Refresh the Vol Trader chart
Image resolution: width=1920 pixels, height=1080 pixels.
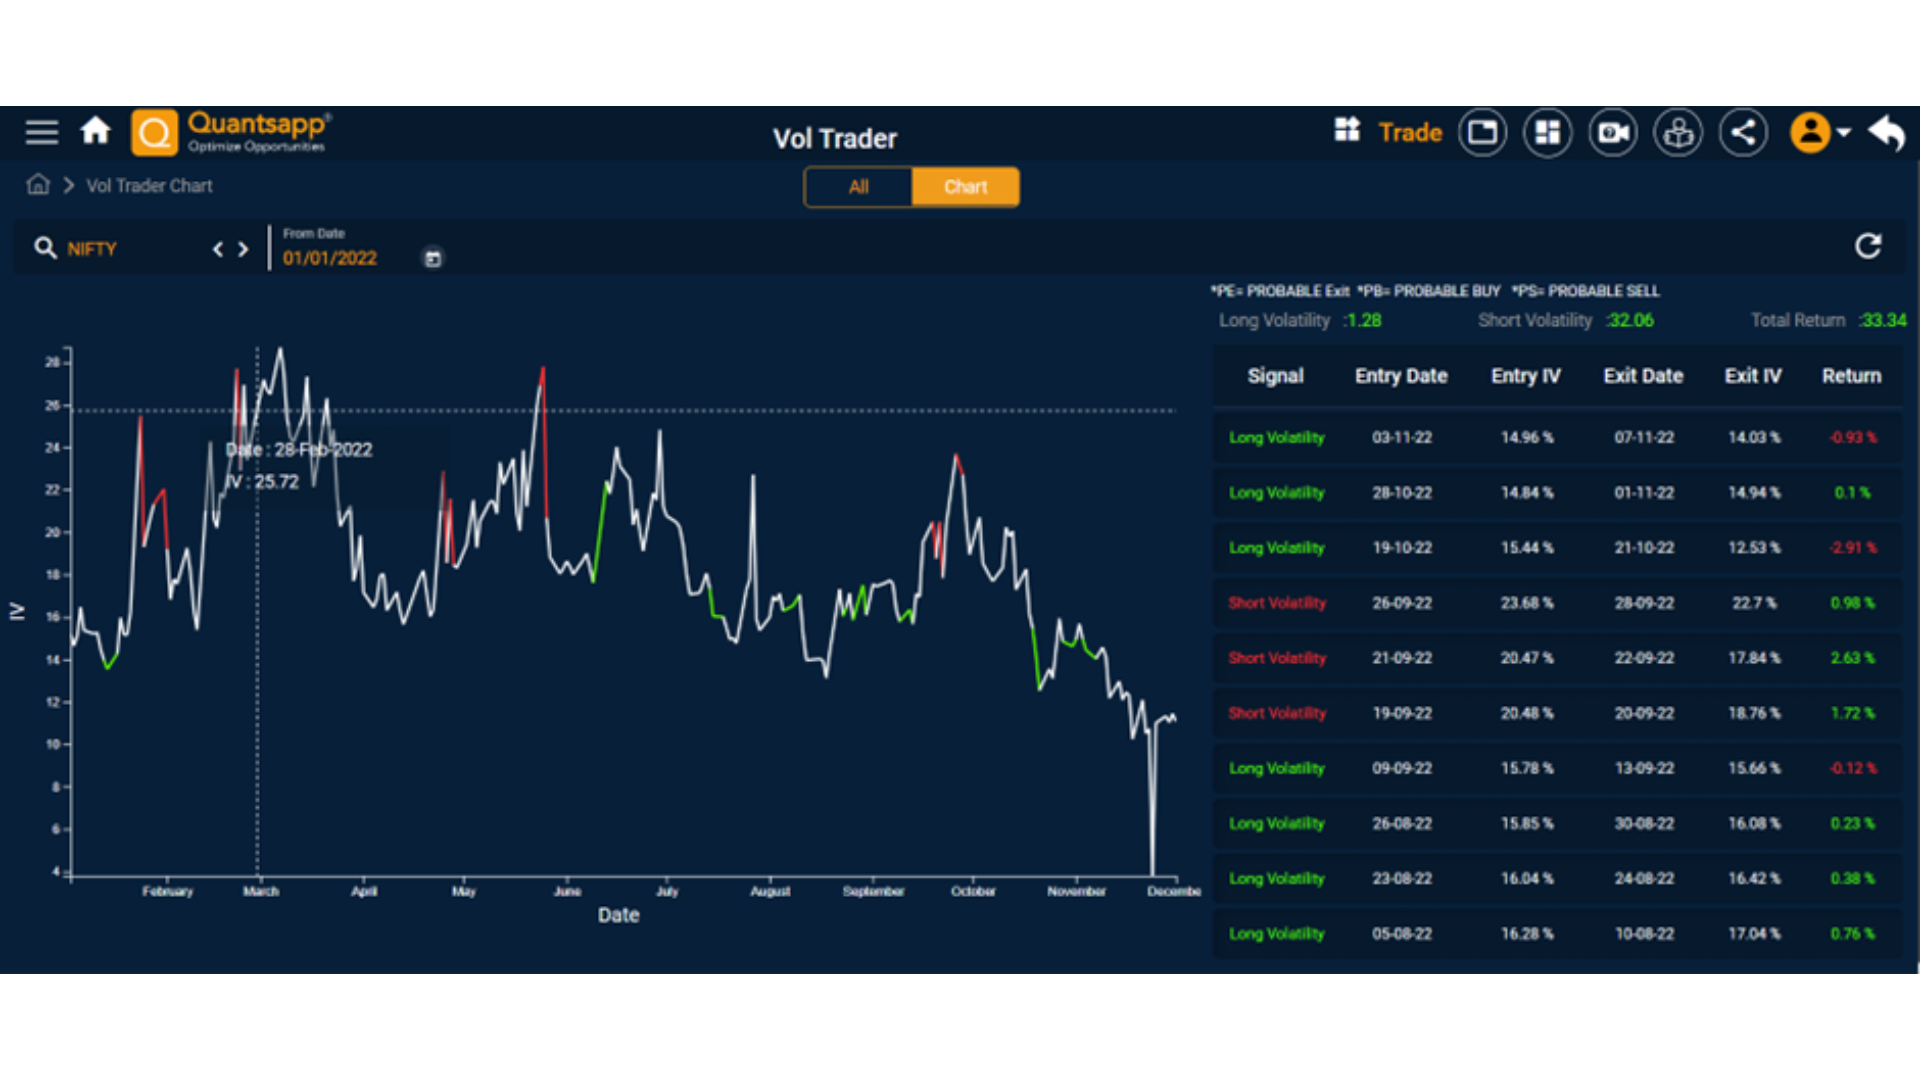(x=1868, y=247)
